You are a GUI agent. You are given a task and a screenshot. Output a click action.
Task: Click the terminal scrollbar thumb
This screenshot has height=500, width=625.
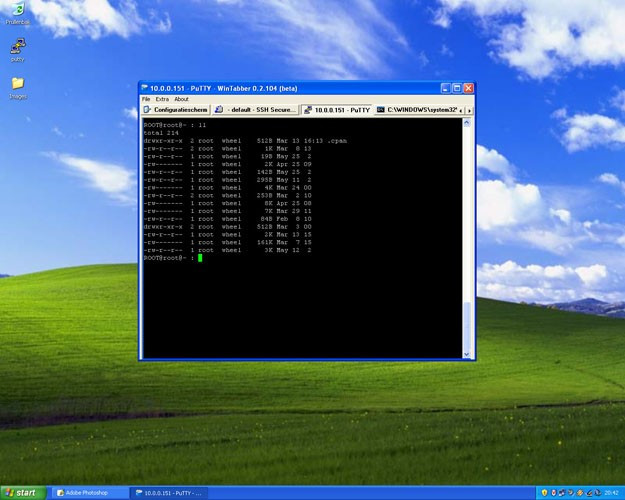pos(467,326)
